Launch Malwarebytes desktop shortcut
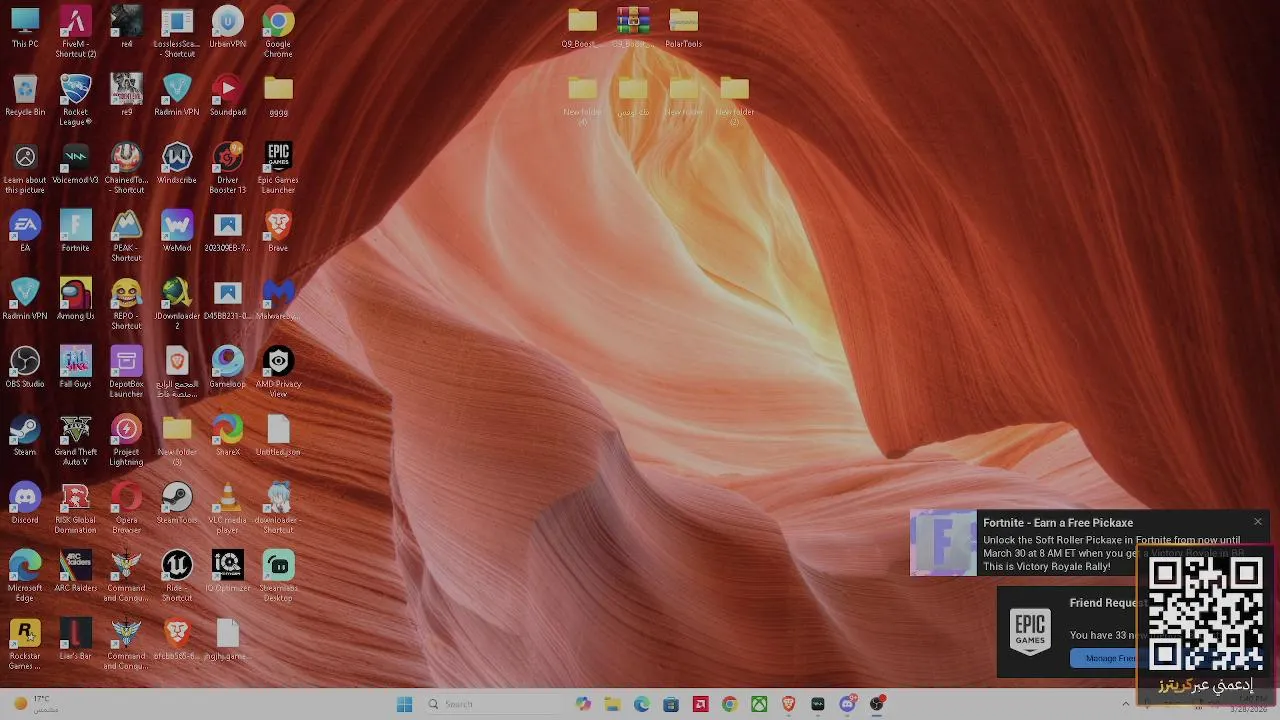 (x=278, y=299)
